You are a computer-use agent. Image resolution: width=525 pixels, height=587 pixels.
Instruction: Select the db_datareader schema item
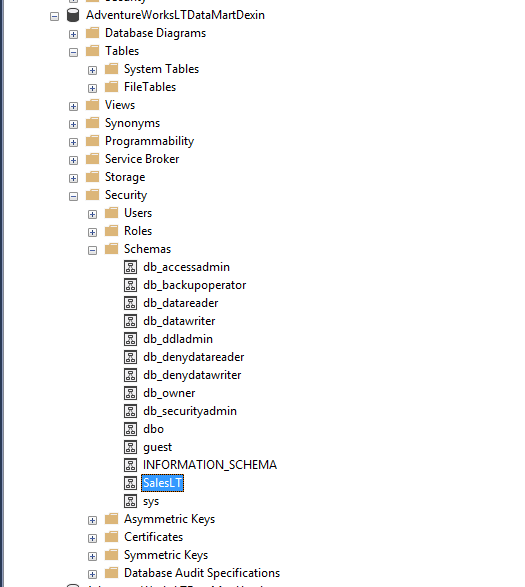pyautogui.click(x=180, y=303)
